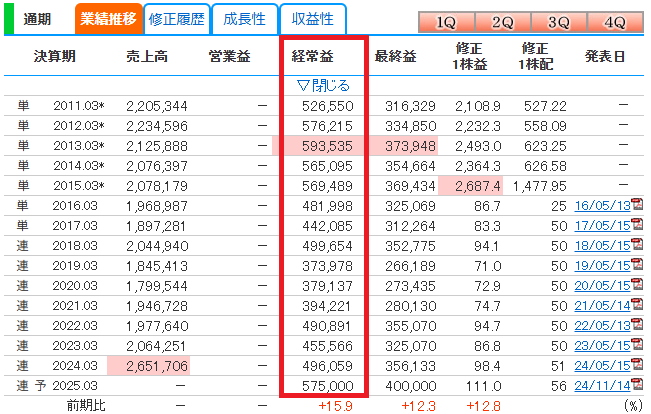651x414 pixels.
Task: Open PDF icon beside 19/05/15 date
Action: click(637, 264)
